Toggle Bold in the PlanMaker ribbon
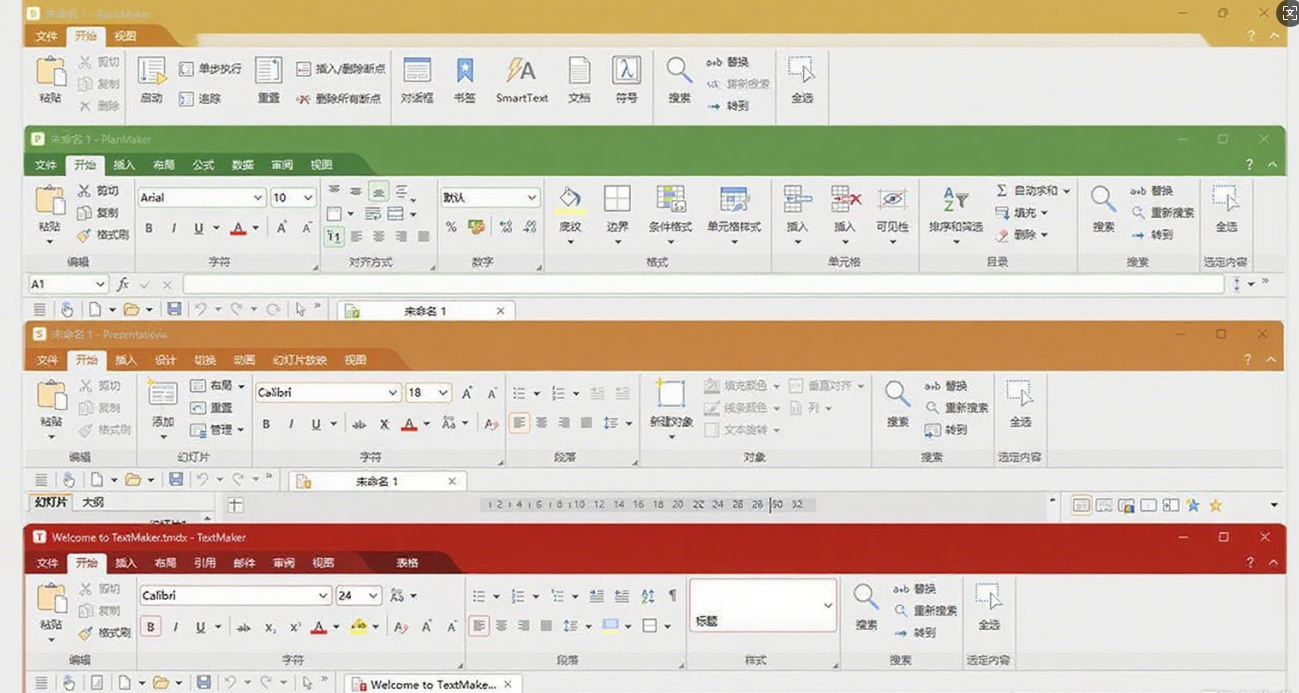This screenshot has height=693, width=1299. [149, 228]
